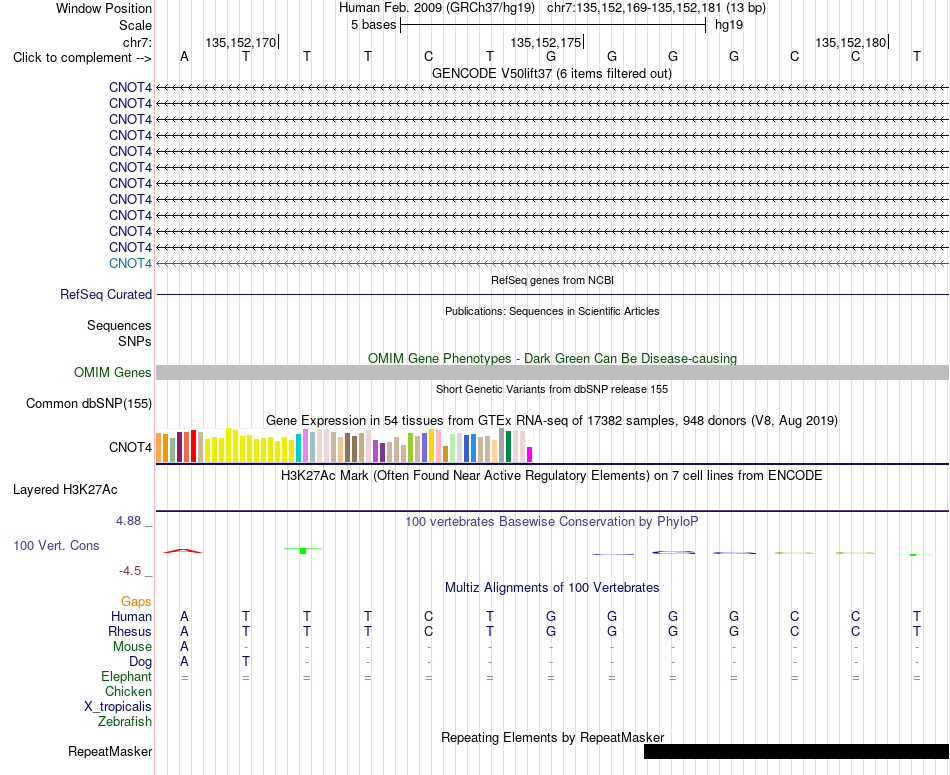Image resolution: width=950 pixels, height=775 pixels.
Task: Click the 'Click to complement -->' label
Action: (x=82, y=58)
